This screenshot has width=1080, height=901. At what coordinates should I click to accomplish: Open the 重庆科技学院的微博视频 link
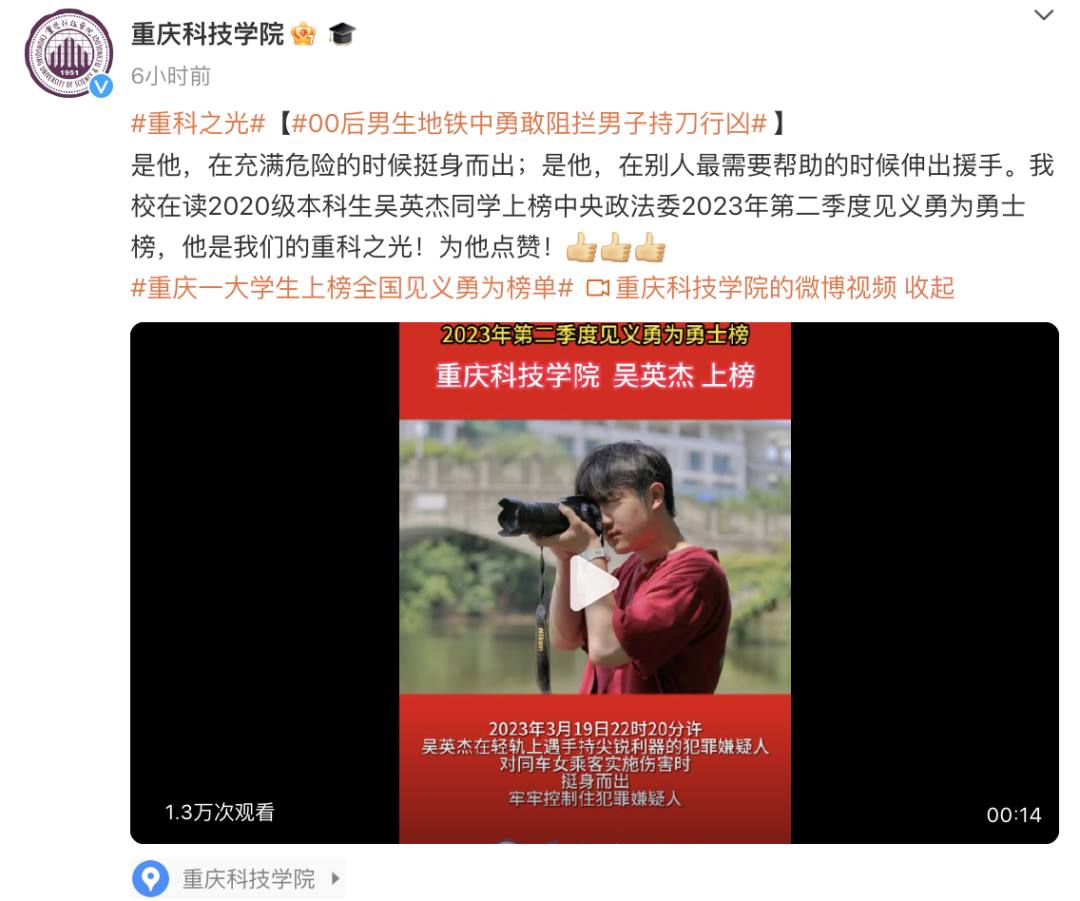(756, 288)
